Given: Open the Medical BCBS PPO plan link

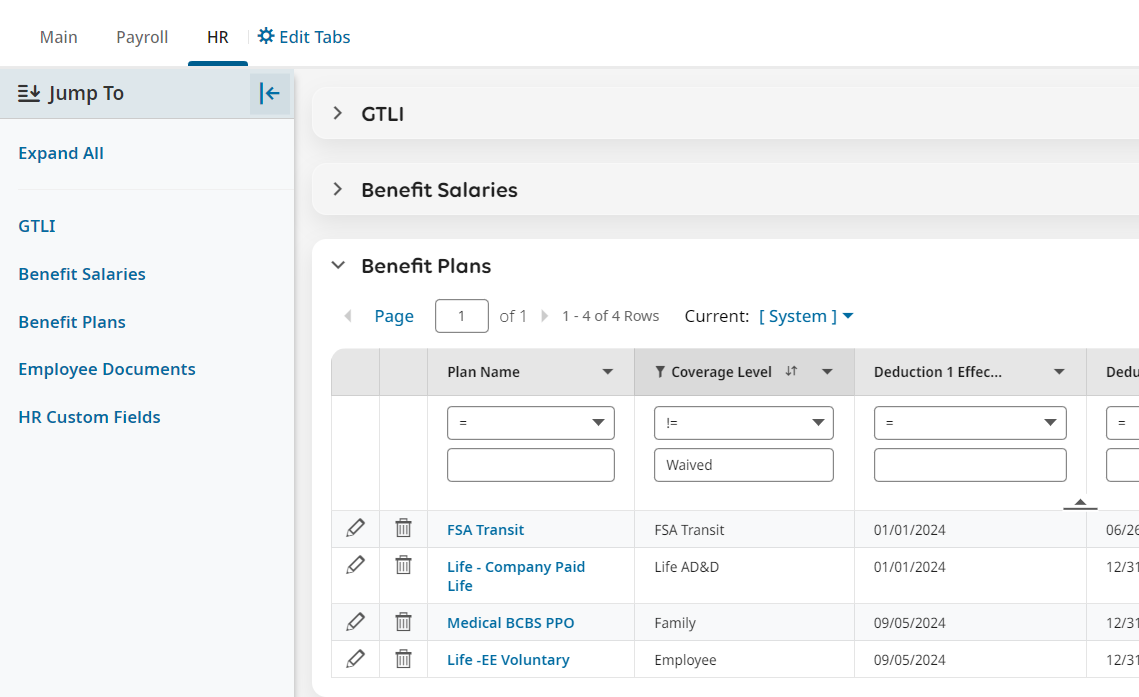Looking at the screenshot, I should (511, 623).
